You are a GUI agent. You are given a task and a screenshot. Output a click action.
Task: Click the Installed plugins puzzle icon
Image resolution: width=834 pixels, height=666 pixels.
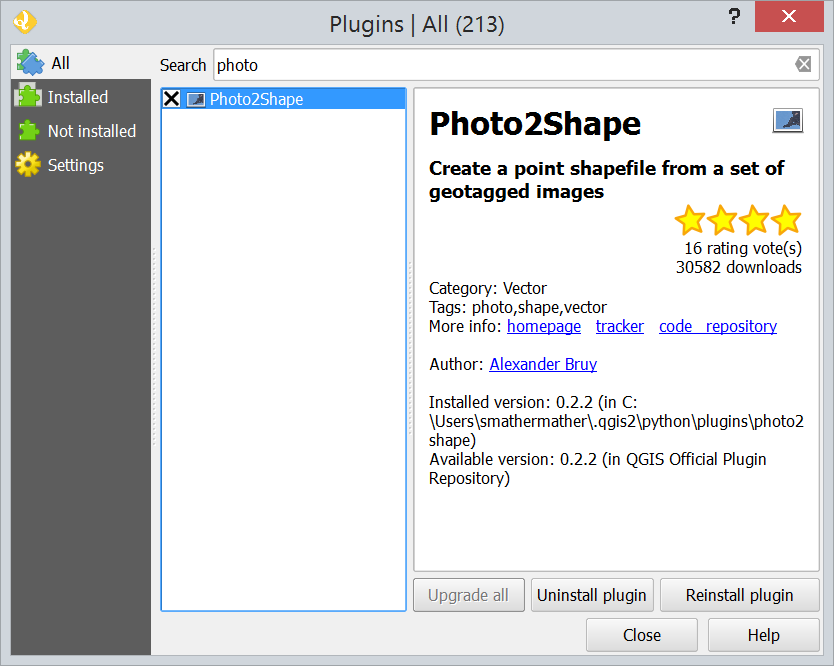tap(28, 97)
